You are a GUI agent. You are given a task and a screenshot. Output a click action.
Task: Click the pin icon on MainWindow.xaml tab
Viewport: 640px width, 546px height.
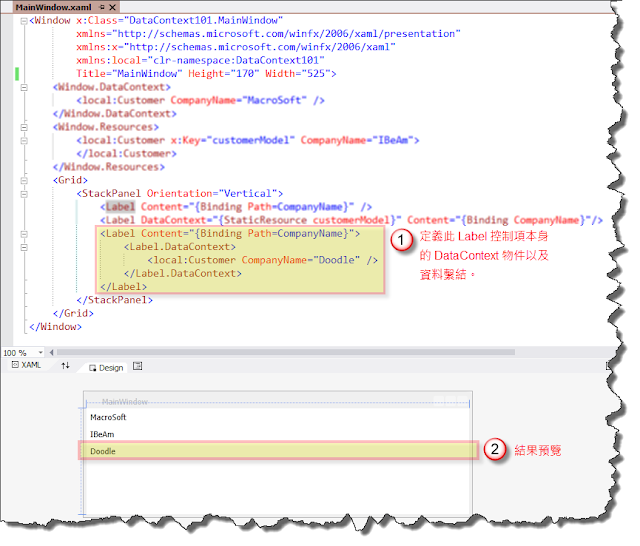(x=102, y=7)
